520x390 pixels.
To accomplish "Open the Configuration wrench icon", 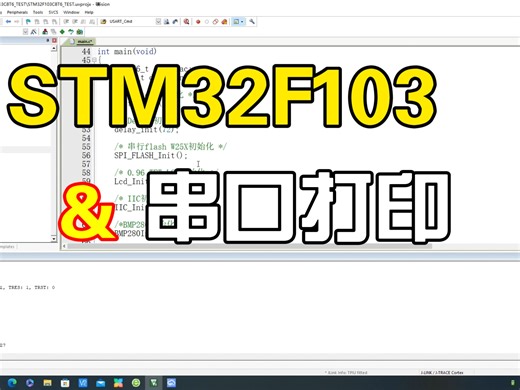I will [x=252, y=22].
